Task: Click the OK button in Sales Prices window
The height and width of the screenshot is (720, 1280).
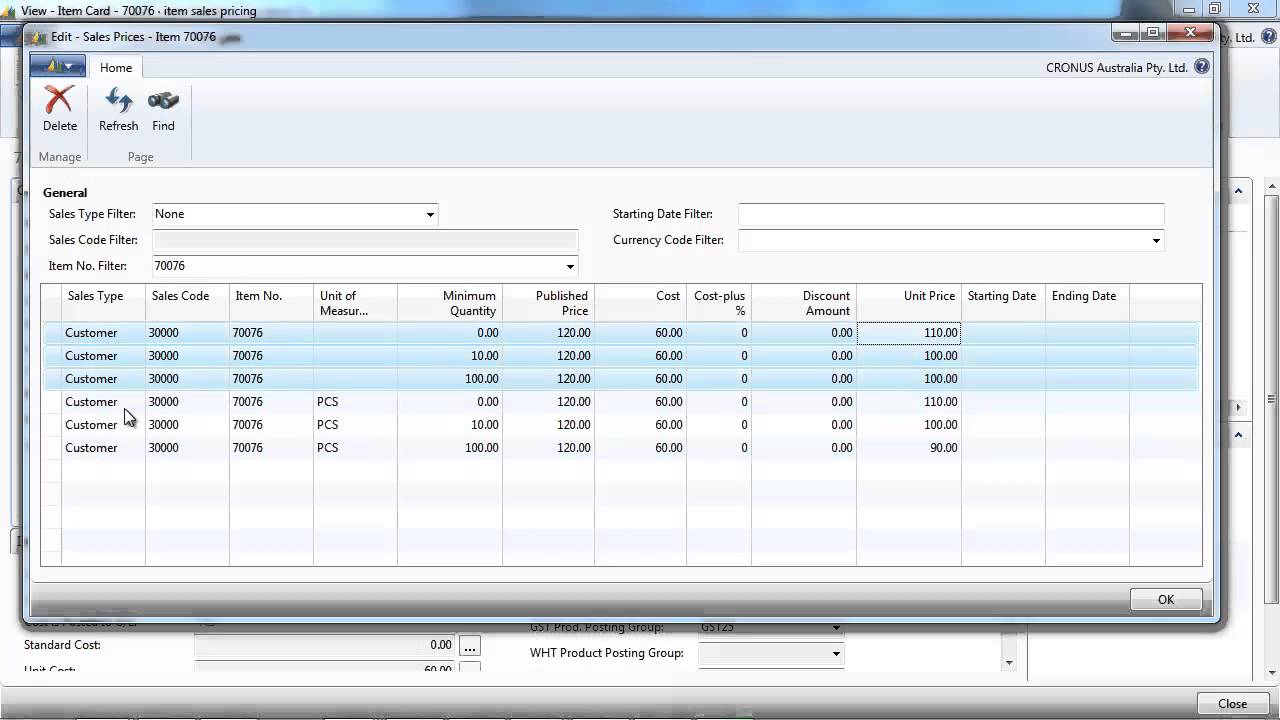Action: pyautogui.click(x=1165, y=599)
